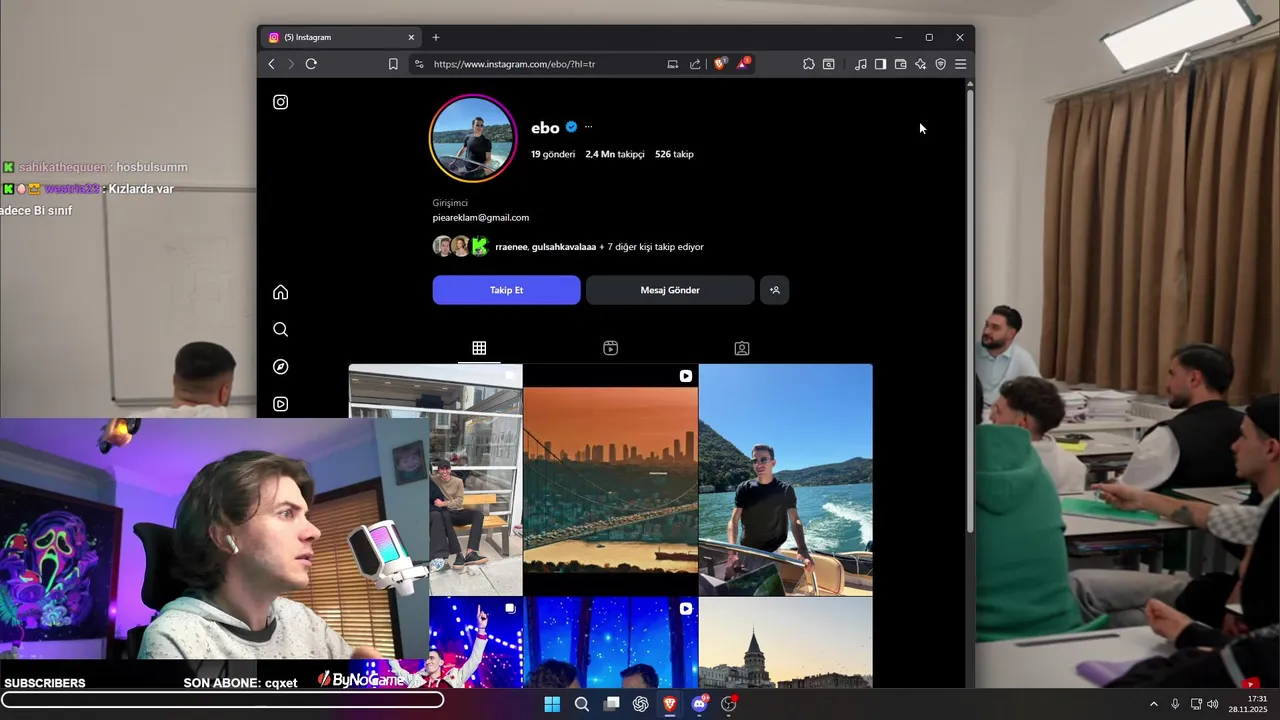Screen dimensions: 1280x720
Task: Open Windows taskbar search
Action: click(581, 704)
